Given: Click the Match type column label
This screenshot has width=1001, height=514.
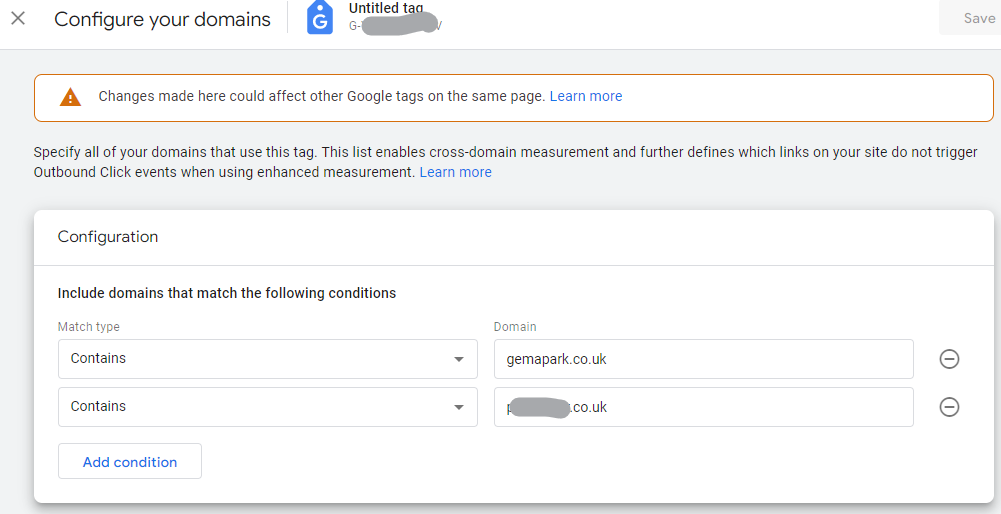Looking at the screenshot, I should [89, 327].
